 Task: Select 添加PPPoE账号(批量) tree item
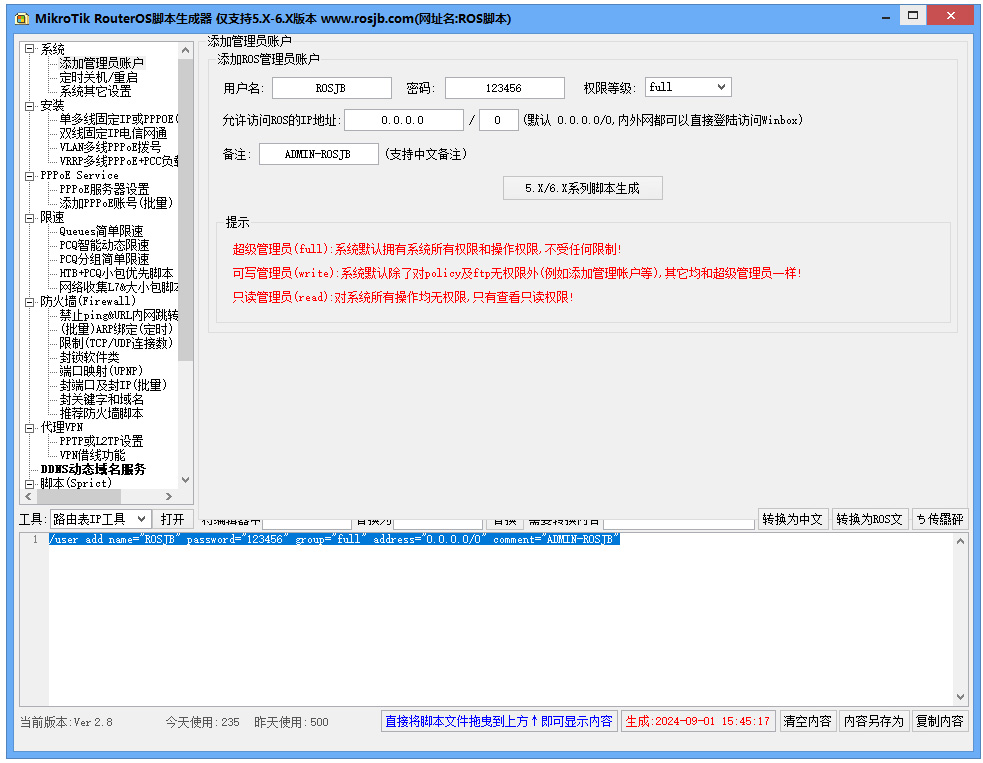coord(116,203)
